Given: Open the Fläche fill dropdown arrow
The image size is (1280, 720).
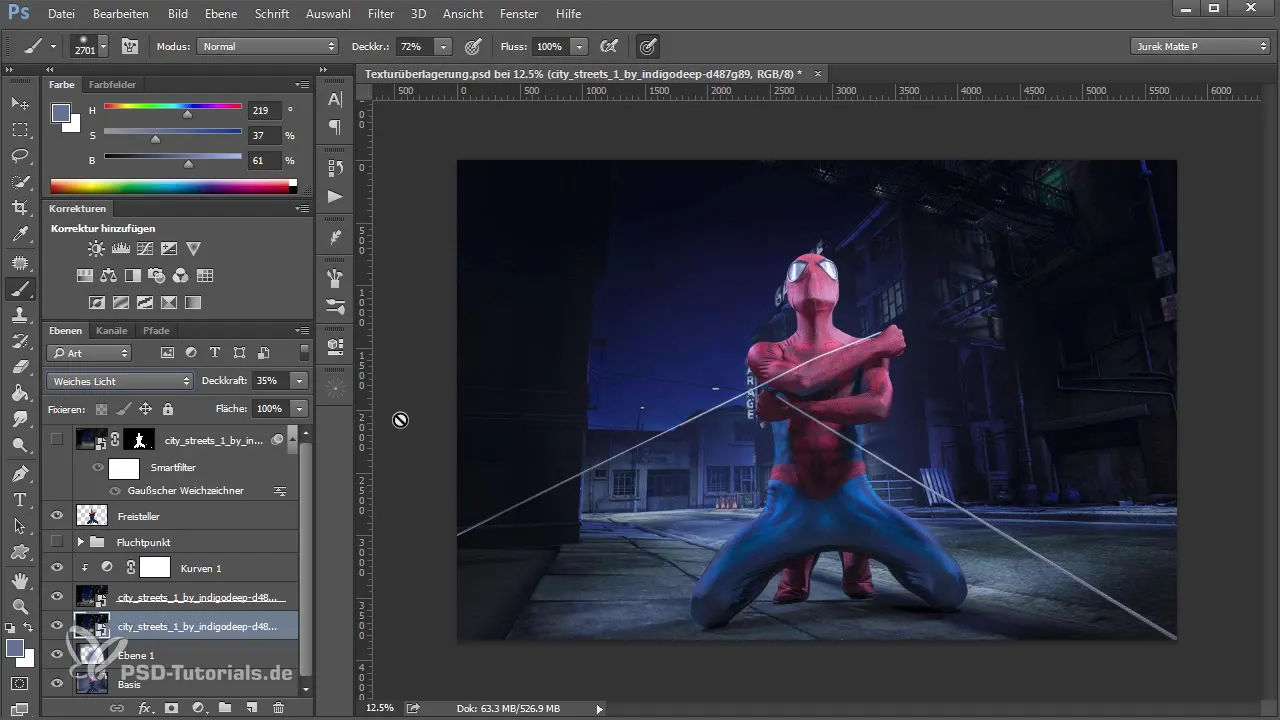Looking at the screenshot, I should (298, 409).
